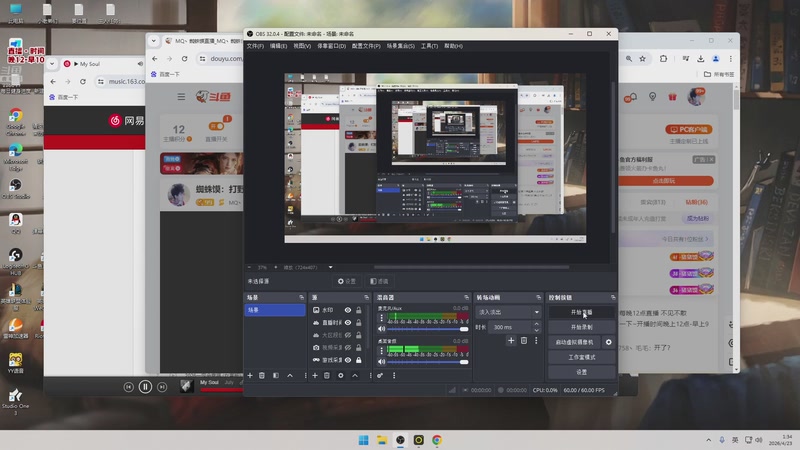Open transition properties three-dot menu
This screenshot has height=450, width=800.
click(536, 340)
